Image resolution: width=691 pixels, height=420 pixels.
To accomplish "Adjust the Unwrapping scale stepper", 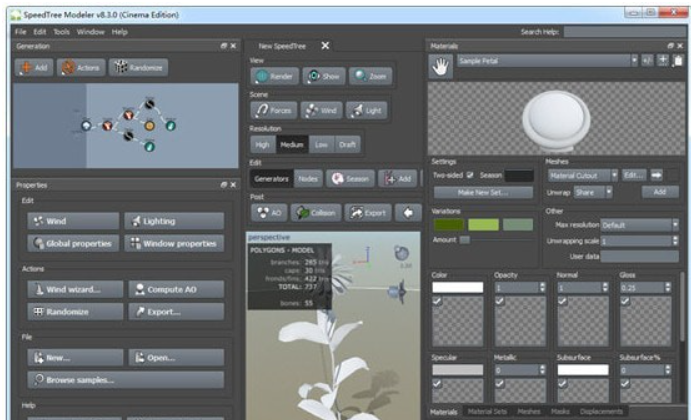I will click(x=675, y=241).
